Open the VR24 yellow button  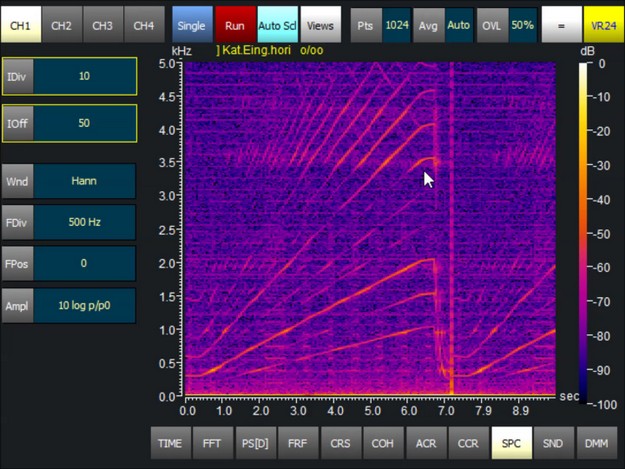pos(603,25)
